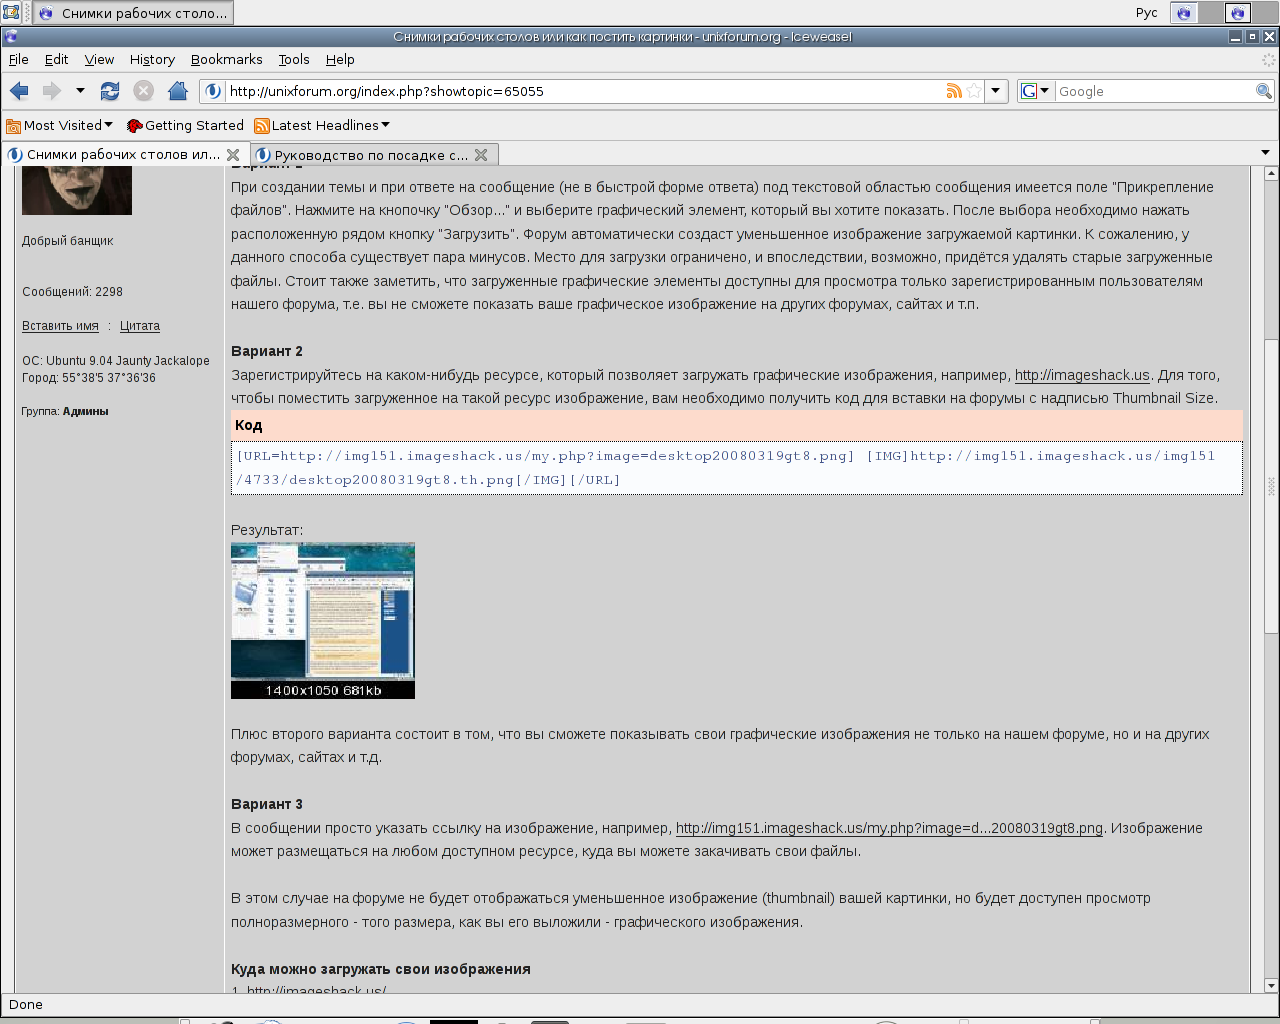Switch to last workspace pager icon
1280x1024 pixels.
tap(1238, 13)
